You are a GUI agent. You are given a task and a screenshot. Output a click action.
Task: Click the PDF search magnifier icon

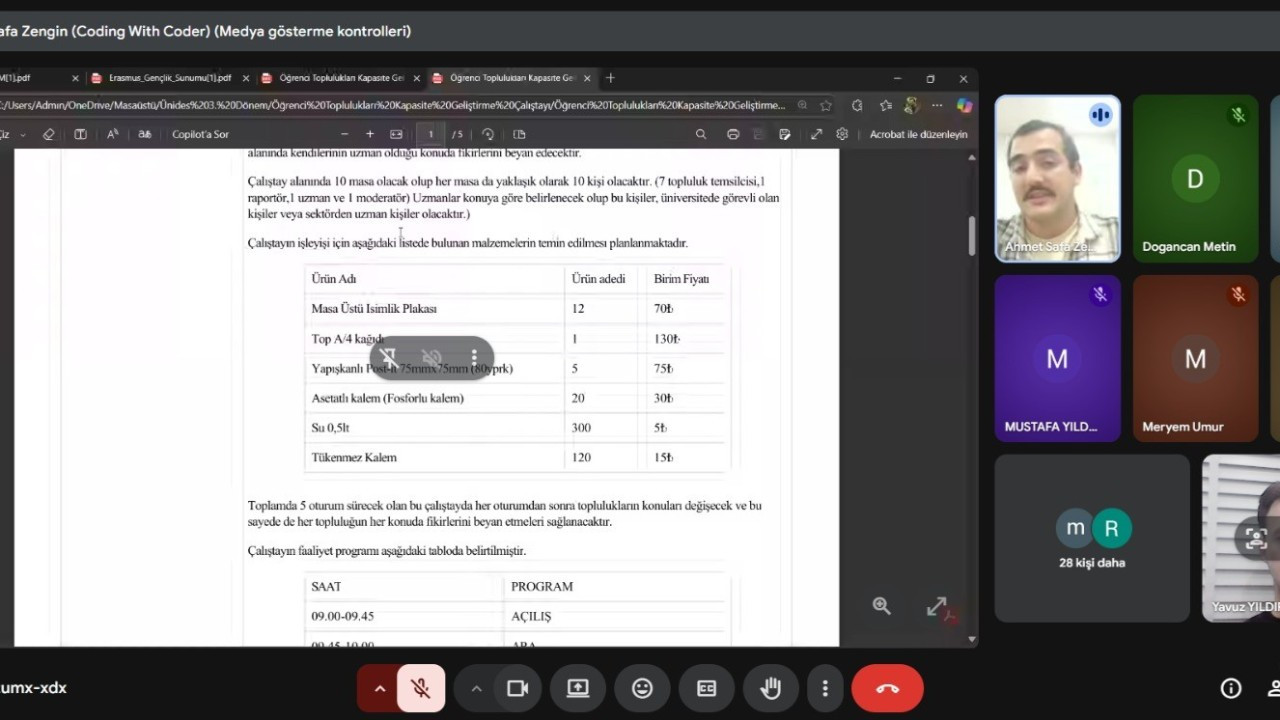pyautogui.click(x=701, y=134)
